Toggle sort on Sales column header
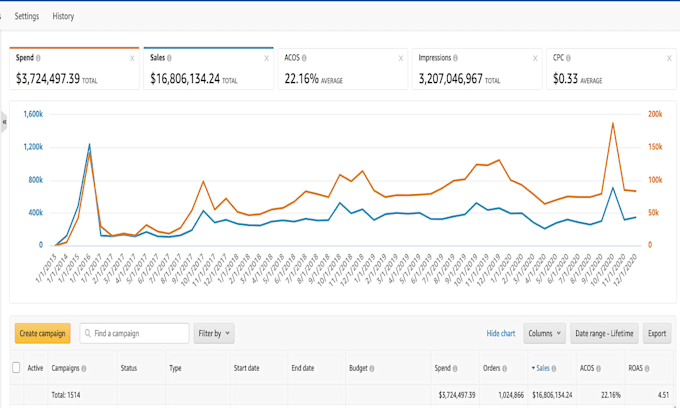 pos(541,368)
